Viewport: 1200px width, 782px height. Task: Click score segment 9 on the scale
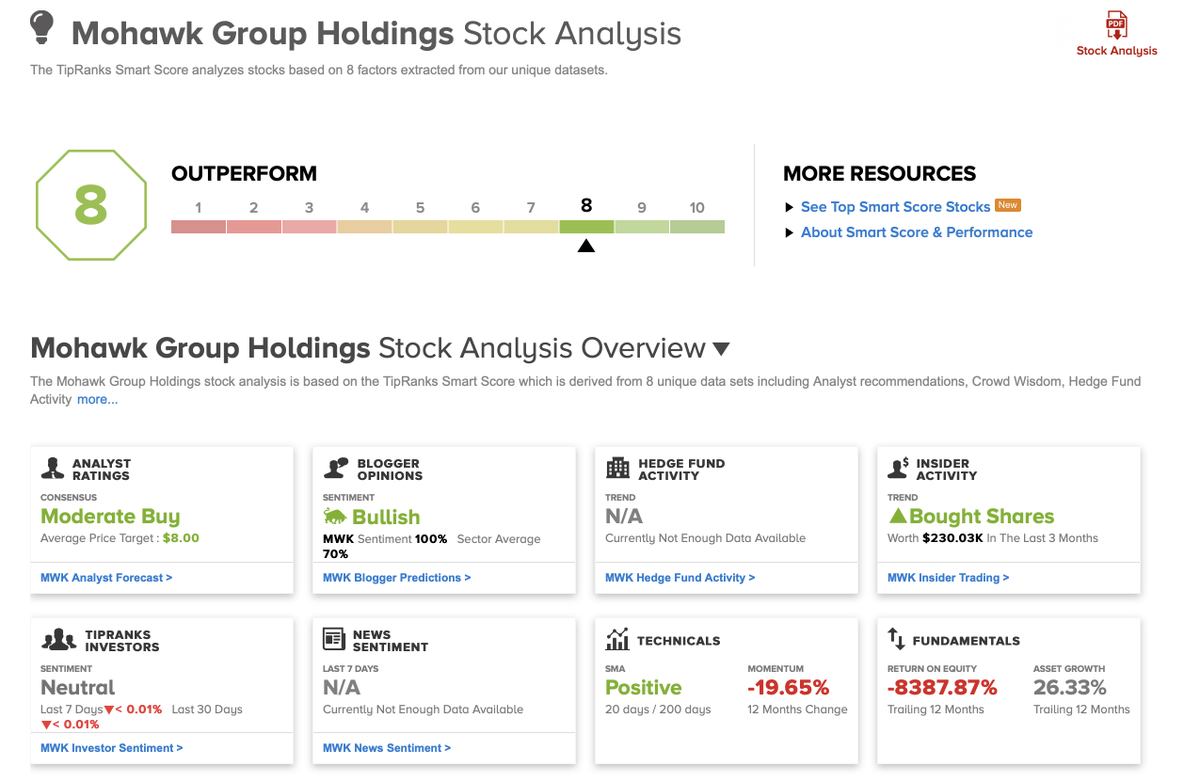[642, 227]
